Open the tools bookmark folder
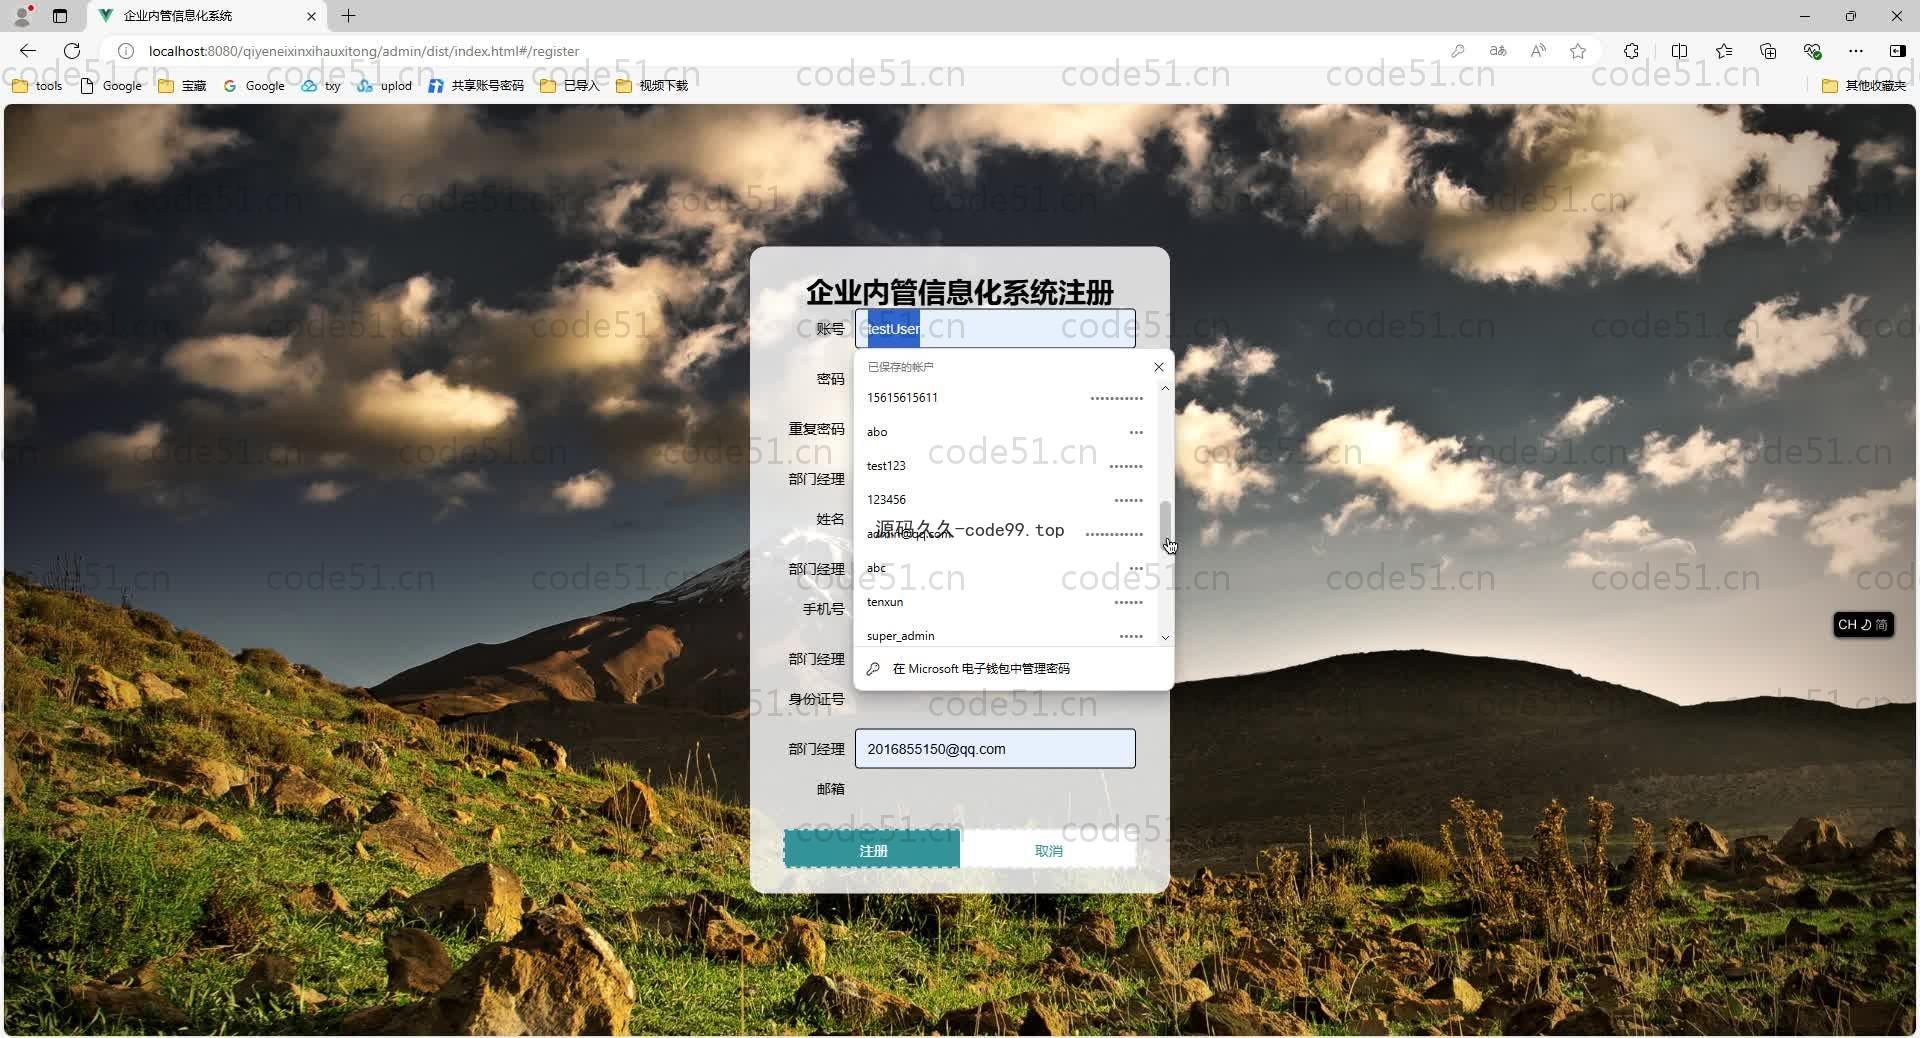Viewport: 1920px width, 1038px height. click(x=37, y=86)
